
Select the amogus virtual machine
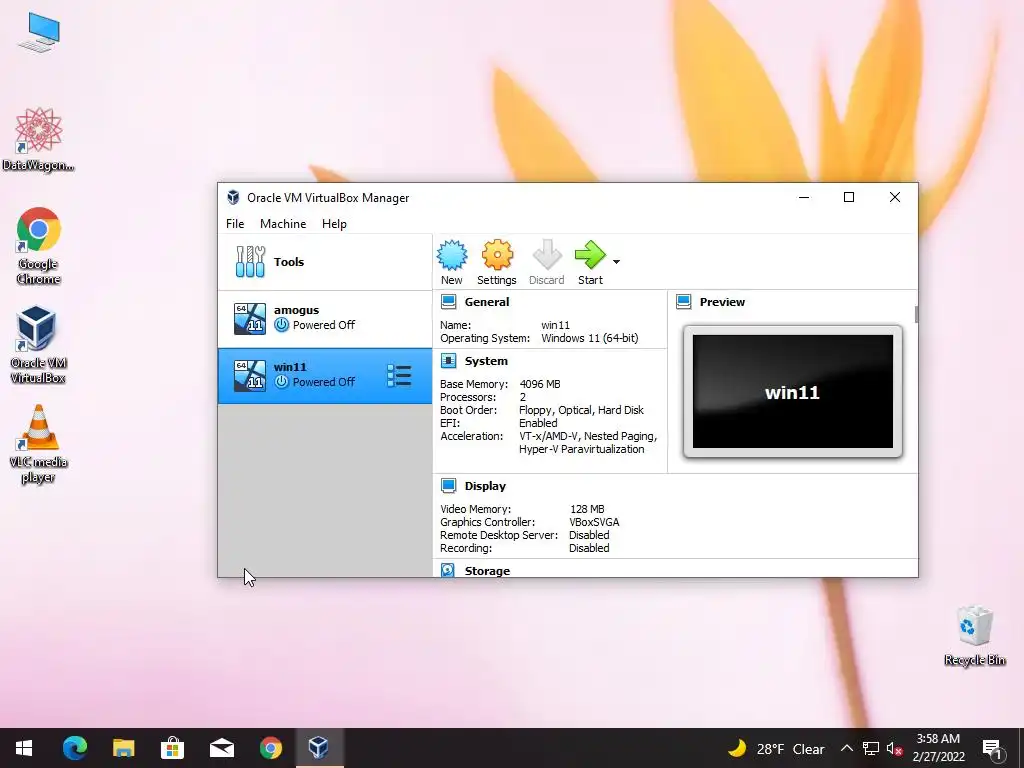coord(325,319)
